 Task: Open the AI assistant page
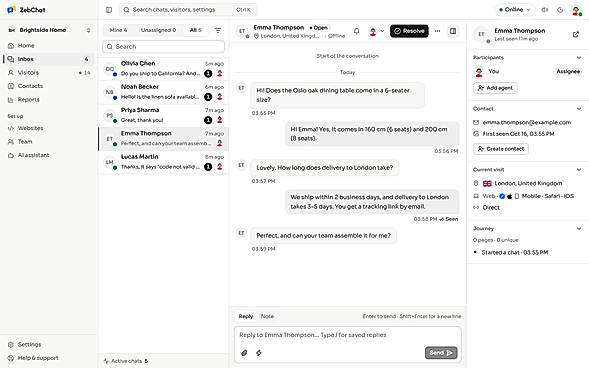tap(49, 155)
